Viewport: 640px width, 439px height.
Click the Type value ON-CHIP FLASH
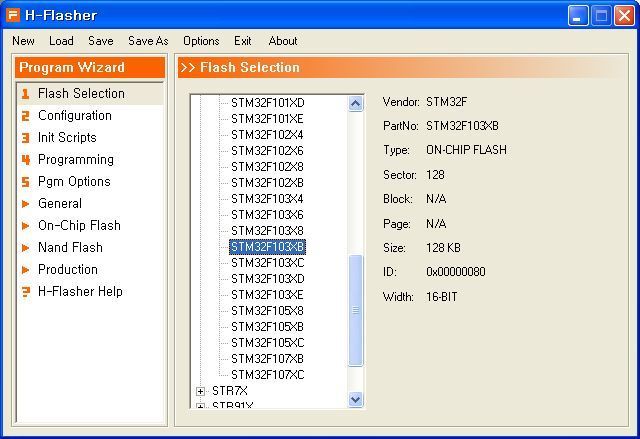pos(467,150)
